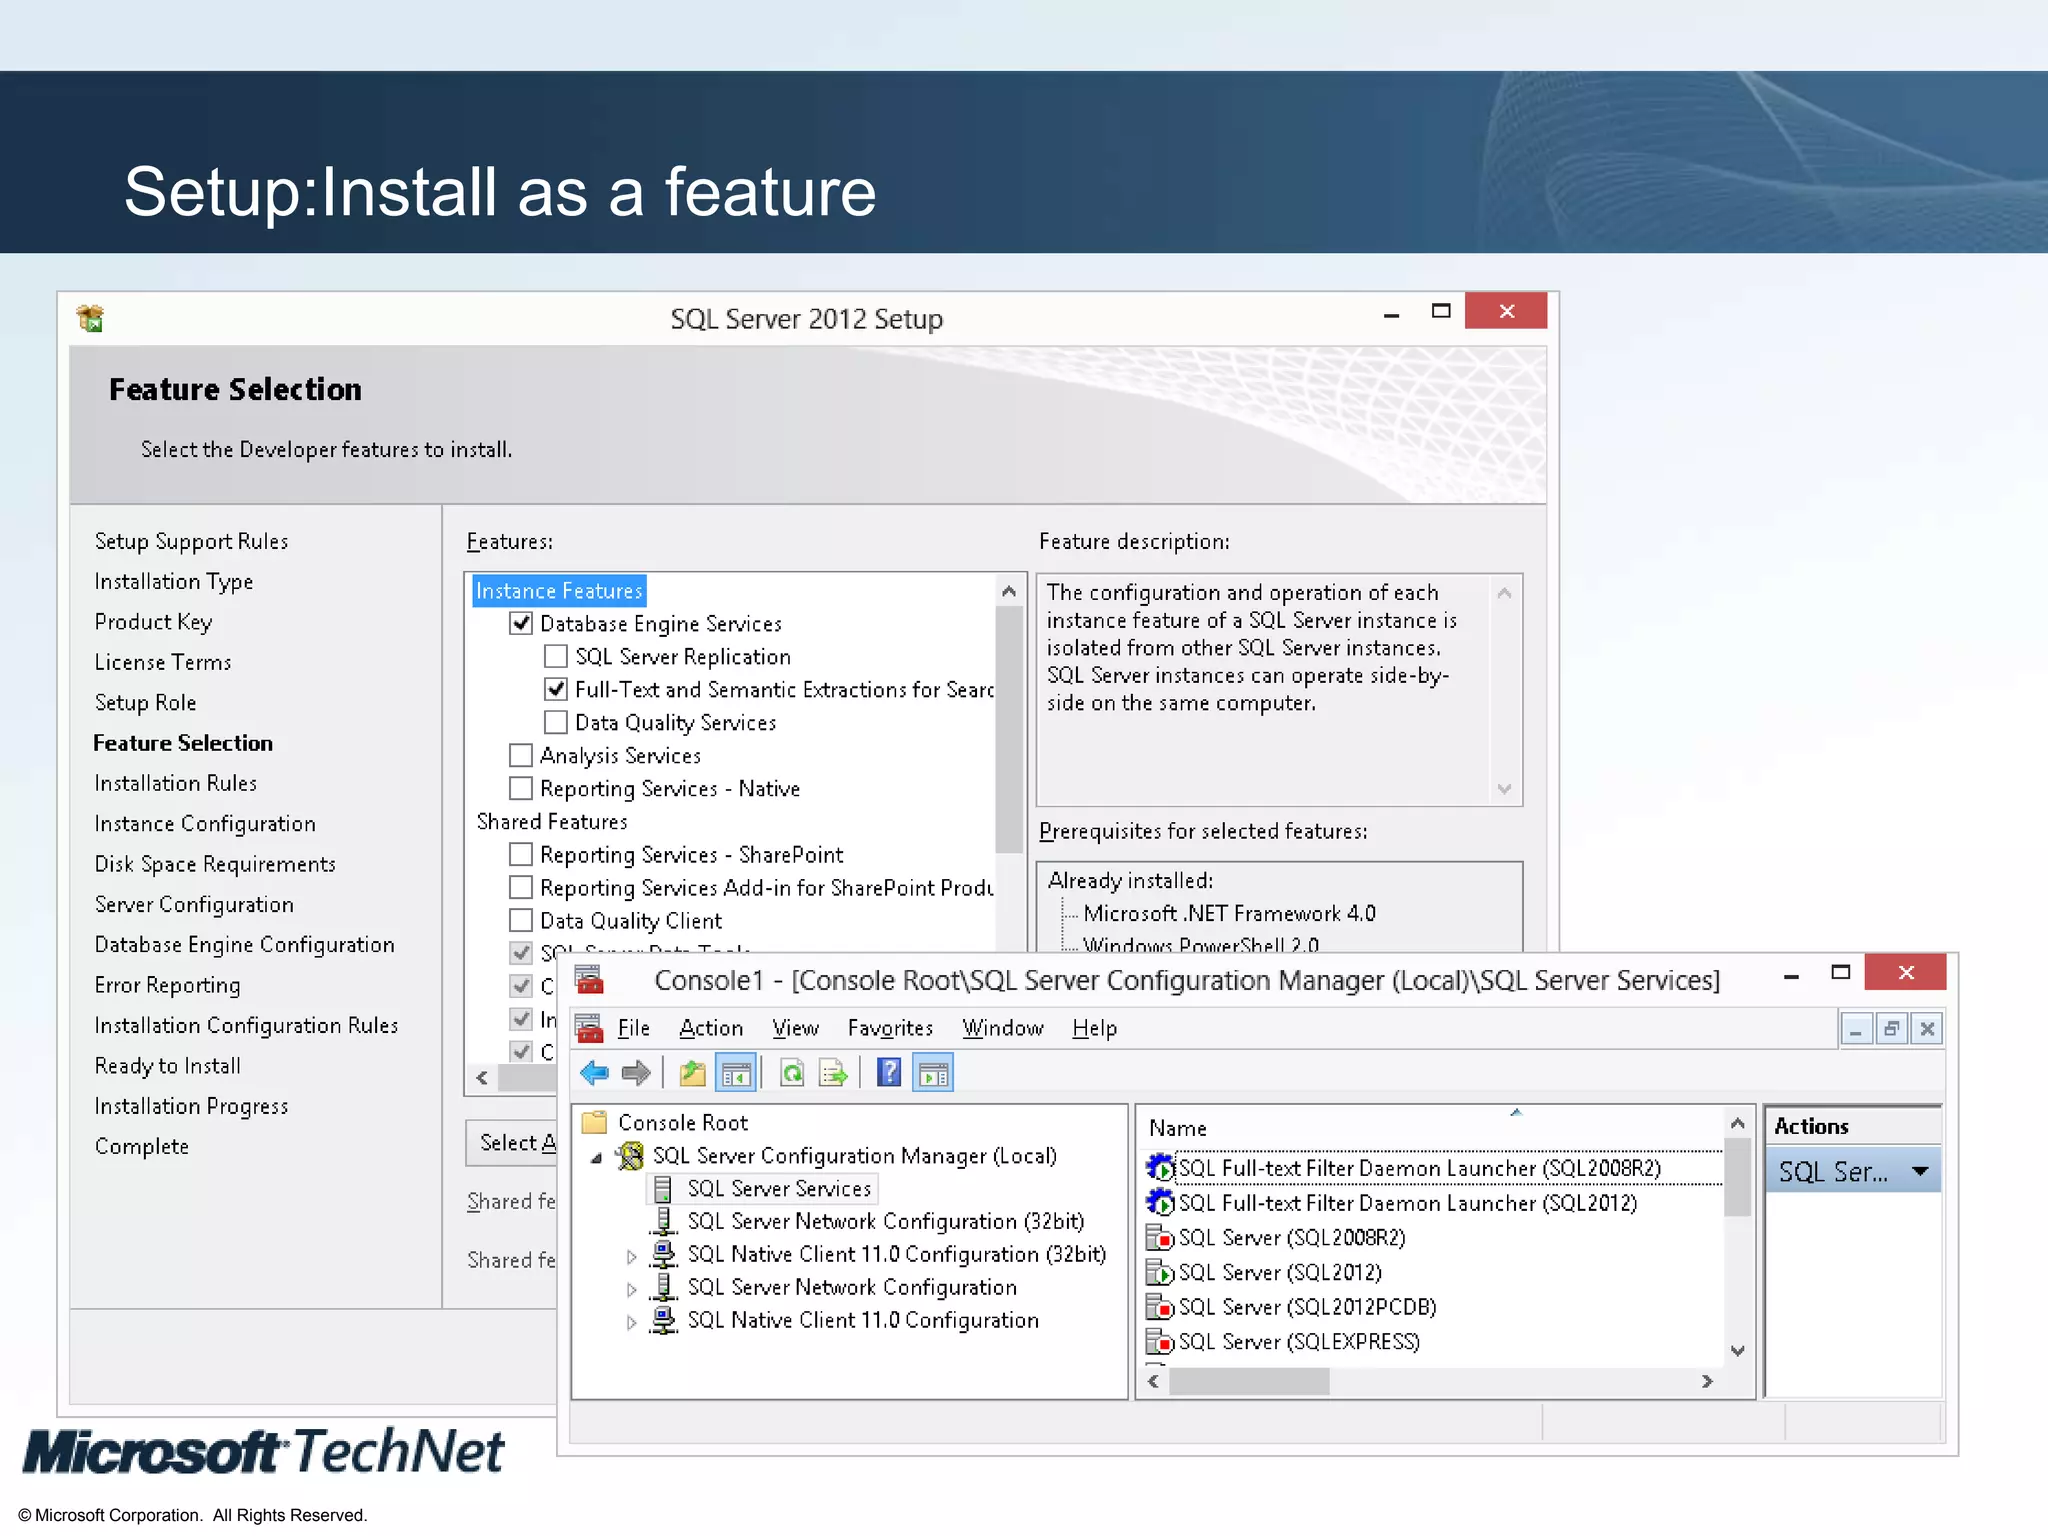Click the feature description scroll down arrow
The height and width of the screenshot is (1536, 2048).
1504,789
